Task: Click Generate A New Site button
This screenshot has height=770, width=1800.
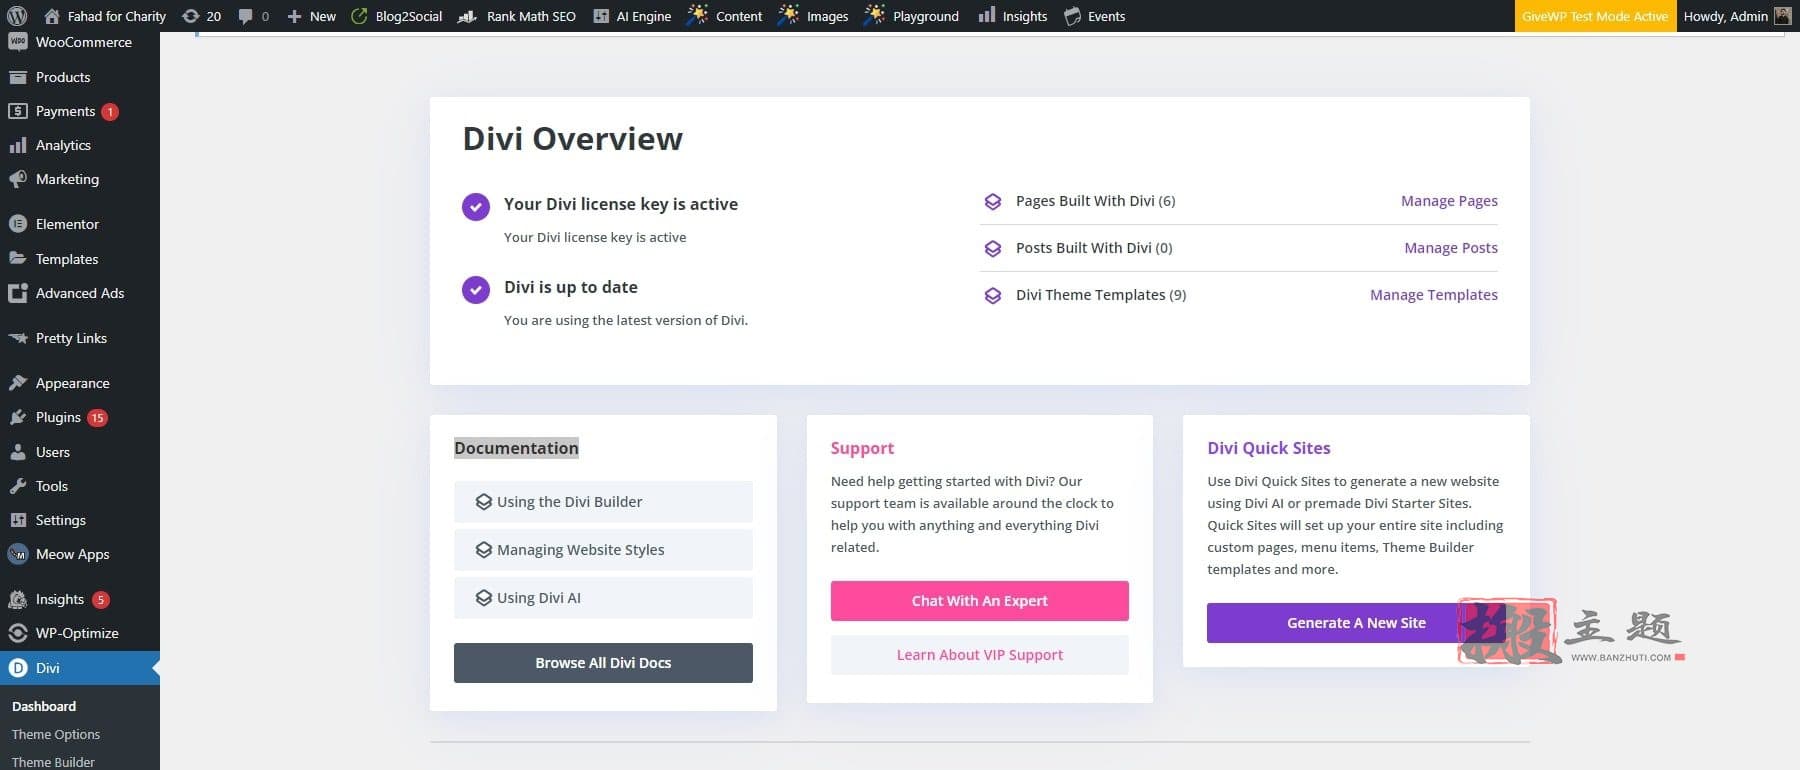Action: click(x=1356, y=623)
